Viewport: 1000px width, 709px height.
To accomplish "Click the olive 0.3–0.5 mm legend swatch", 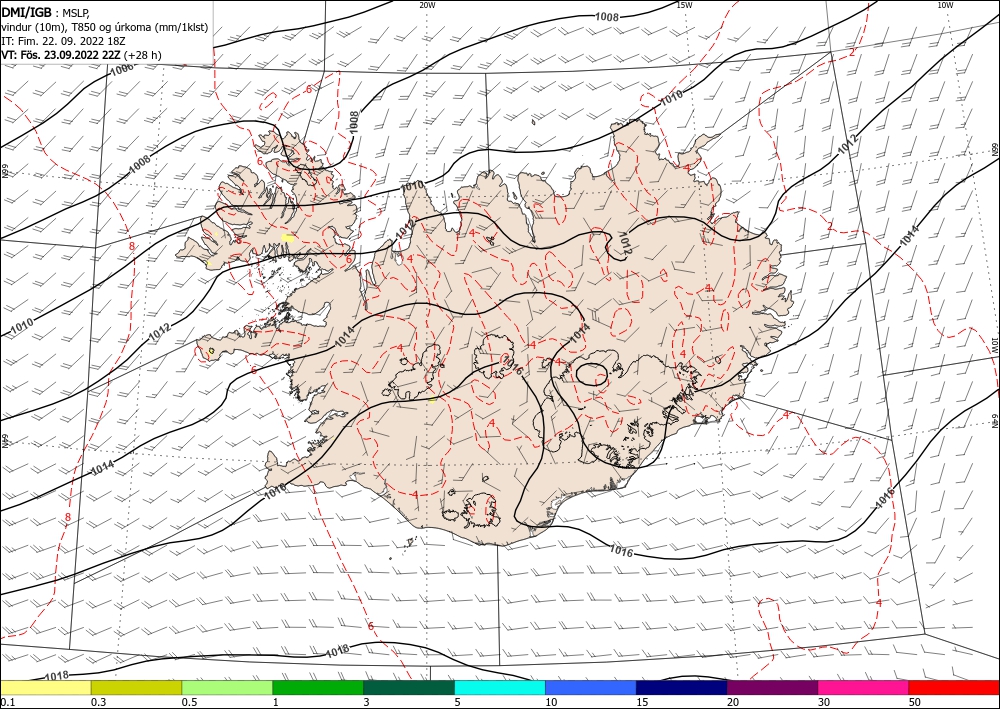I will 136,688.
